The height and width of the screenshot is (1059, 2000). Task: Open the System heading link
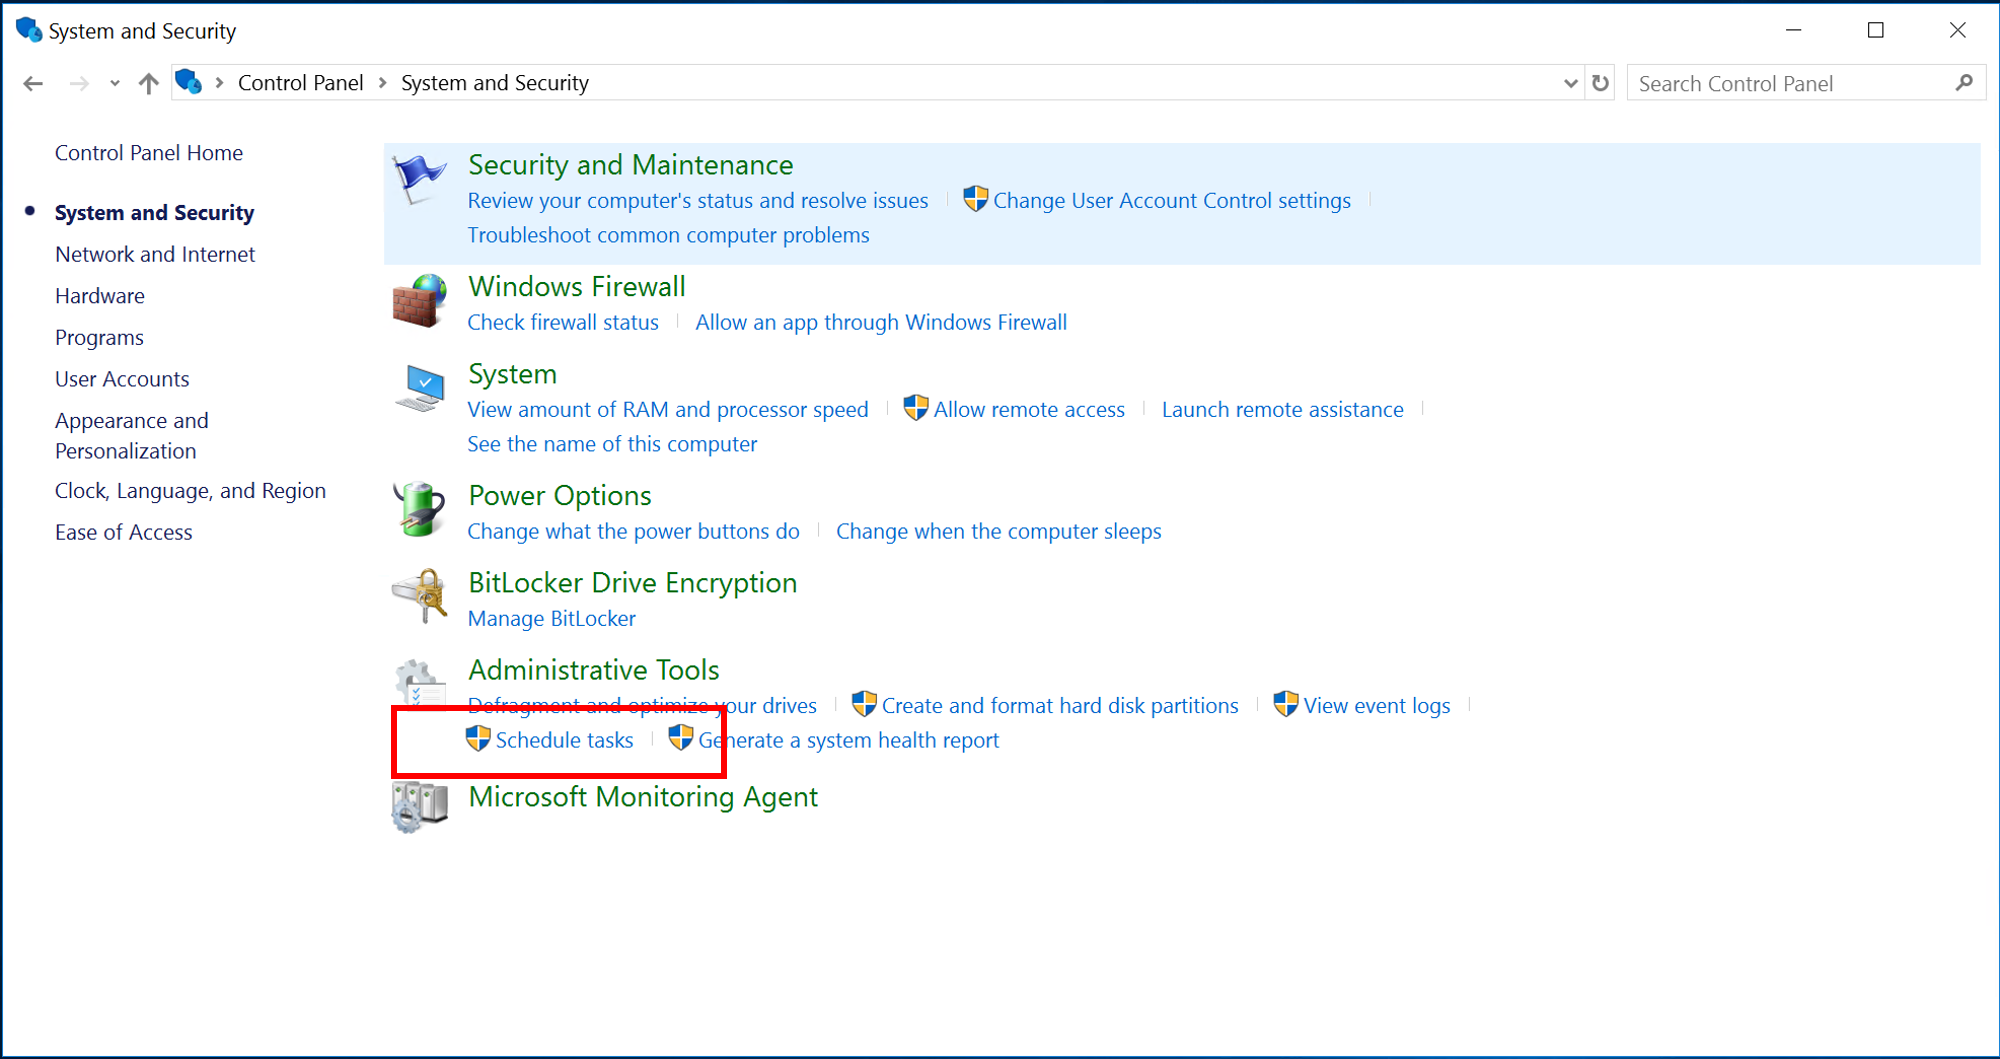(512, 374)
